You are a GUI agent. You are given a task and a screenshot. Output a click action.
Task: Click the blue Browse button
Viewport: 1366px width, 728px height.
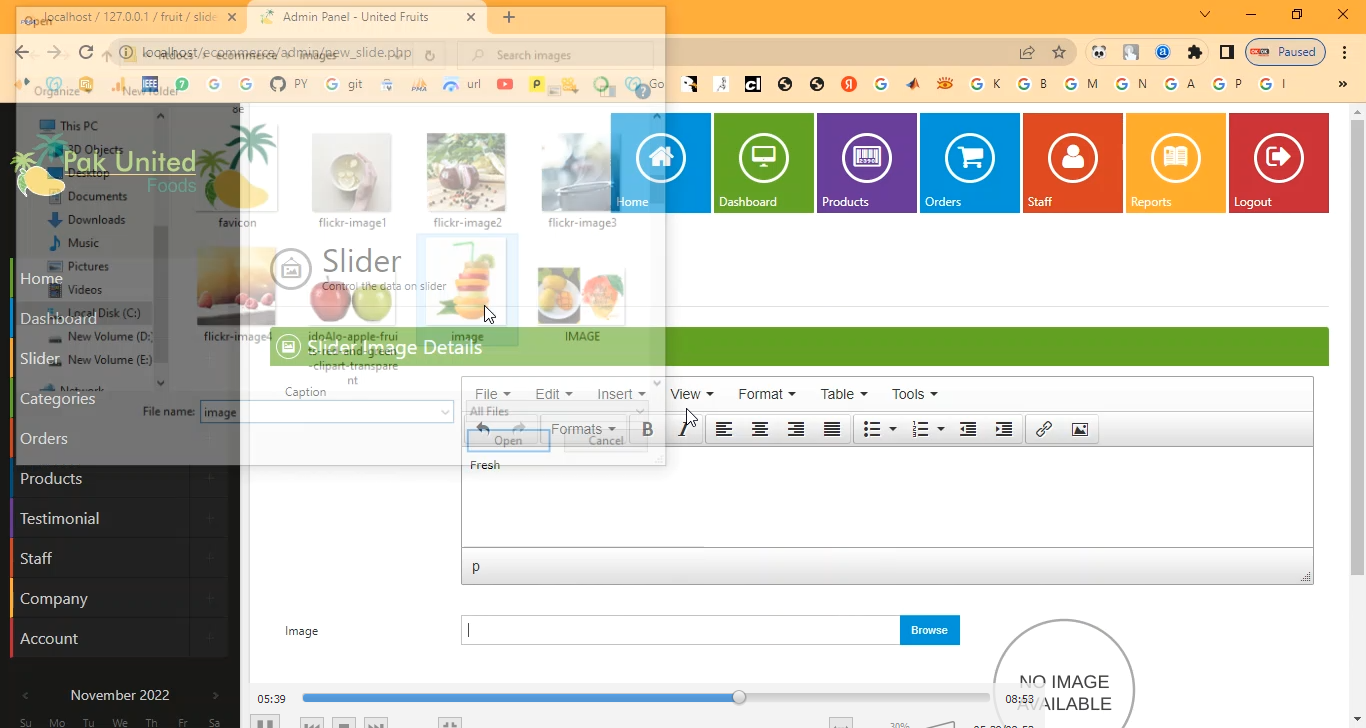tap(930, 630)
